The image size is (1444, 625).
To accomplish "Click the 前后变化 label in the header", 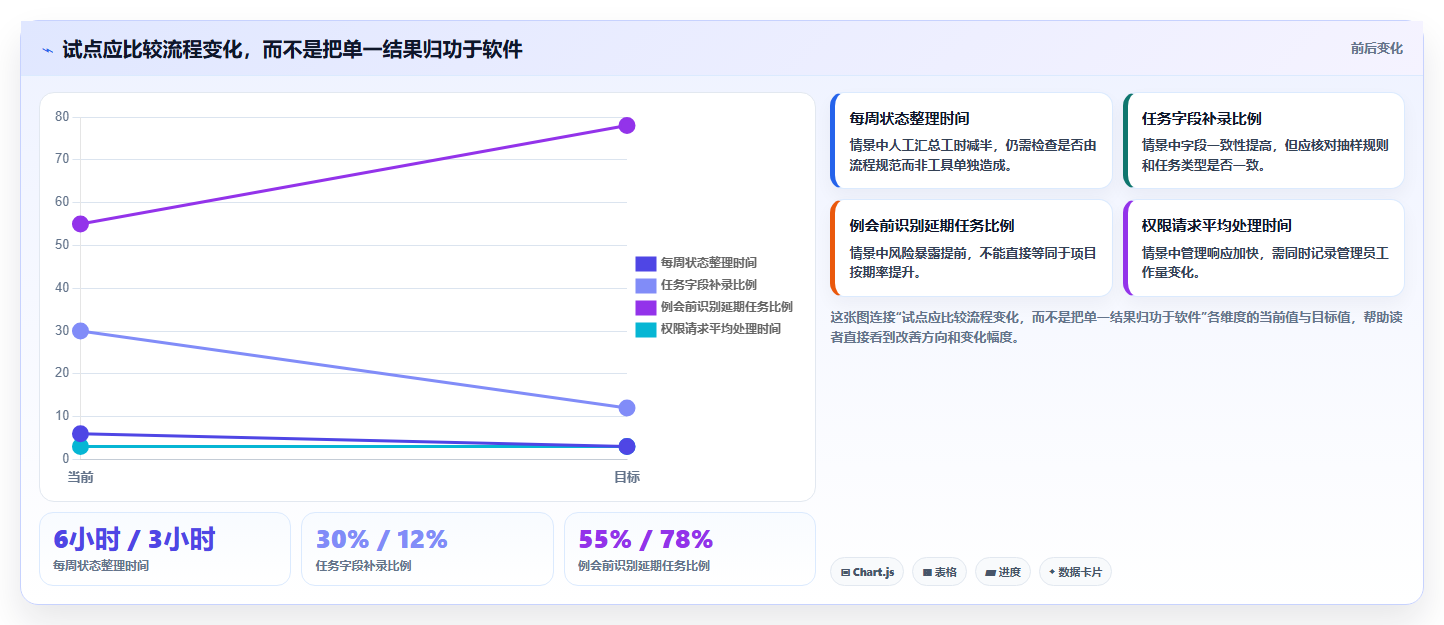I will 1376,48.
